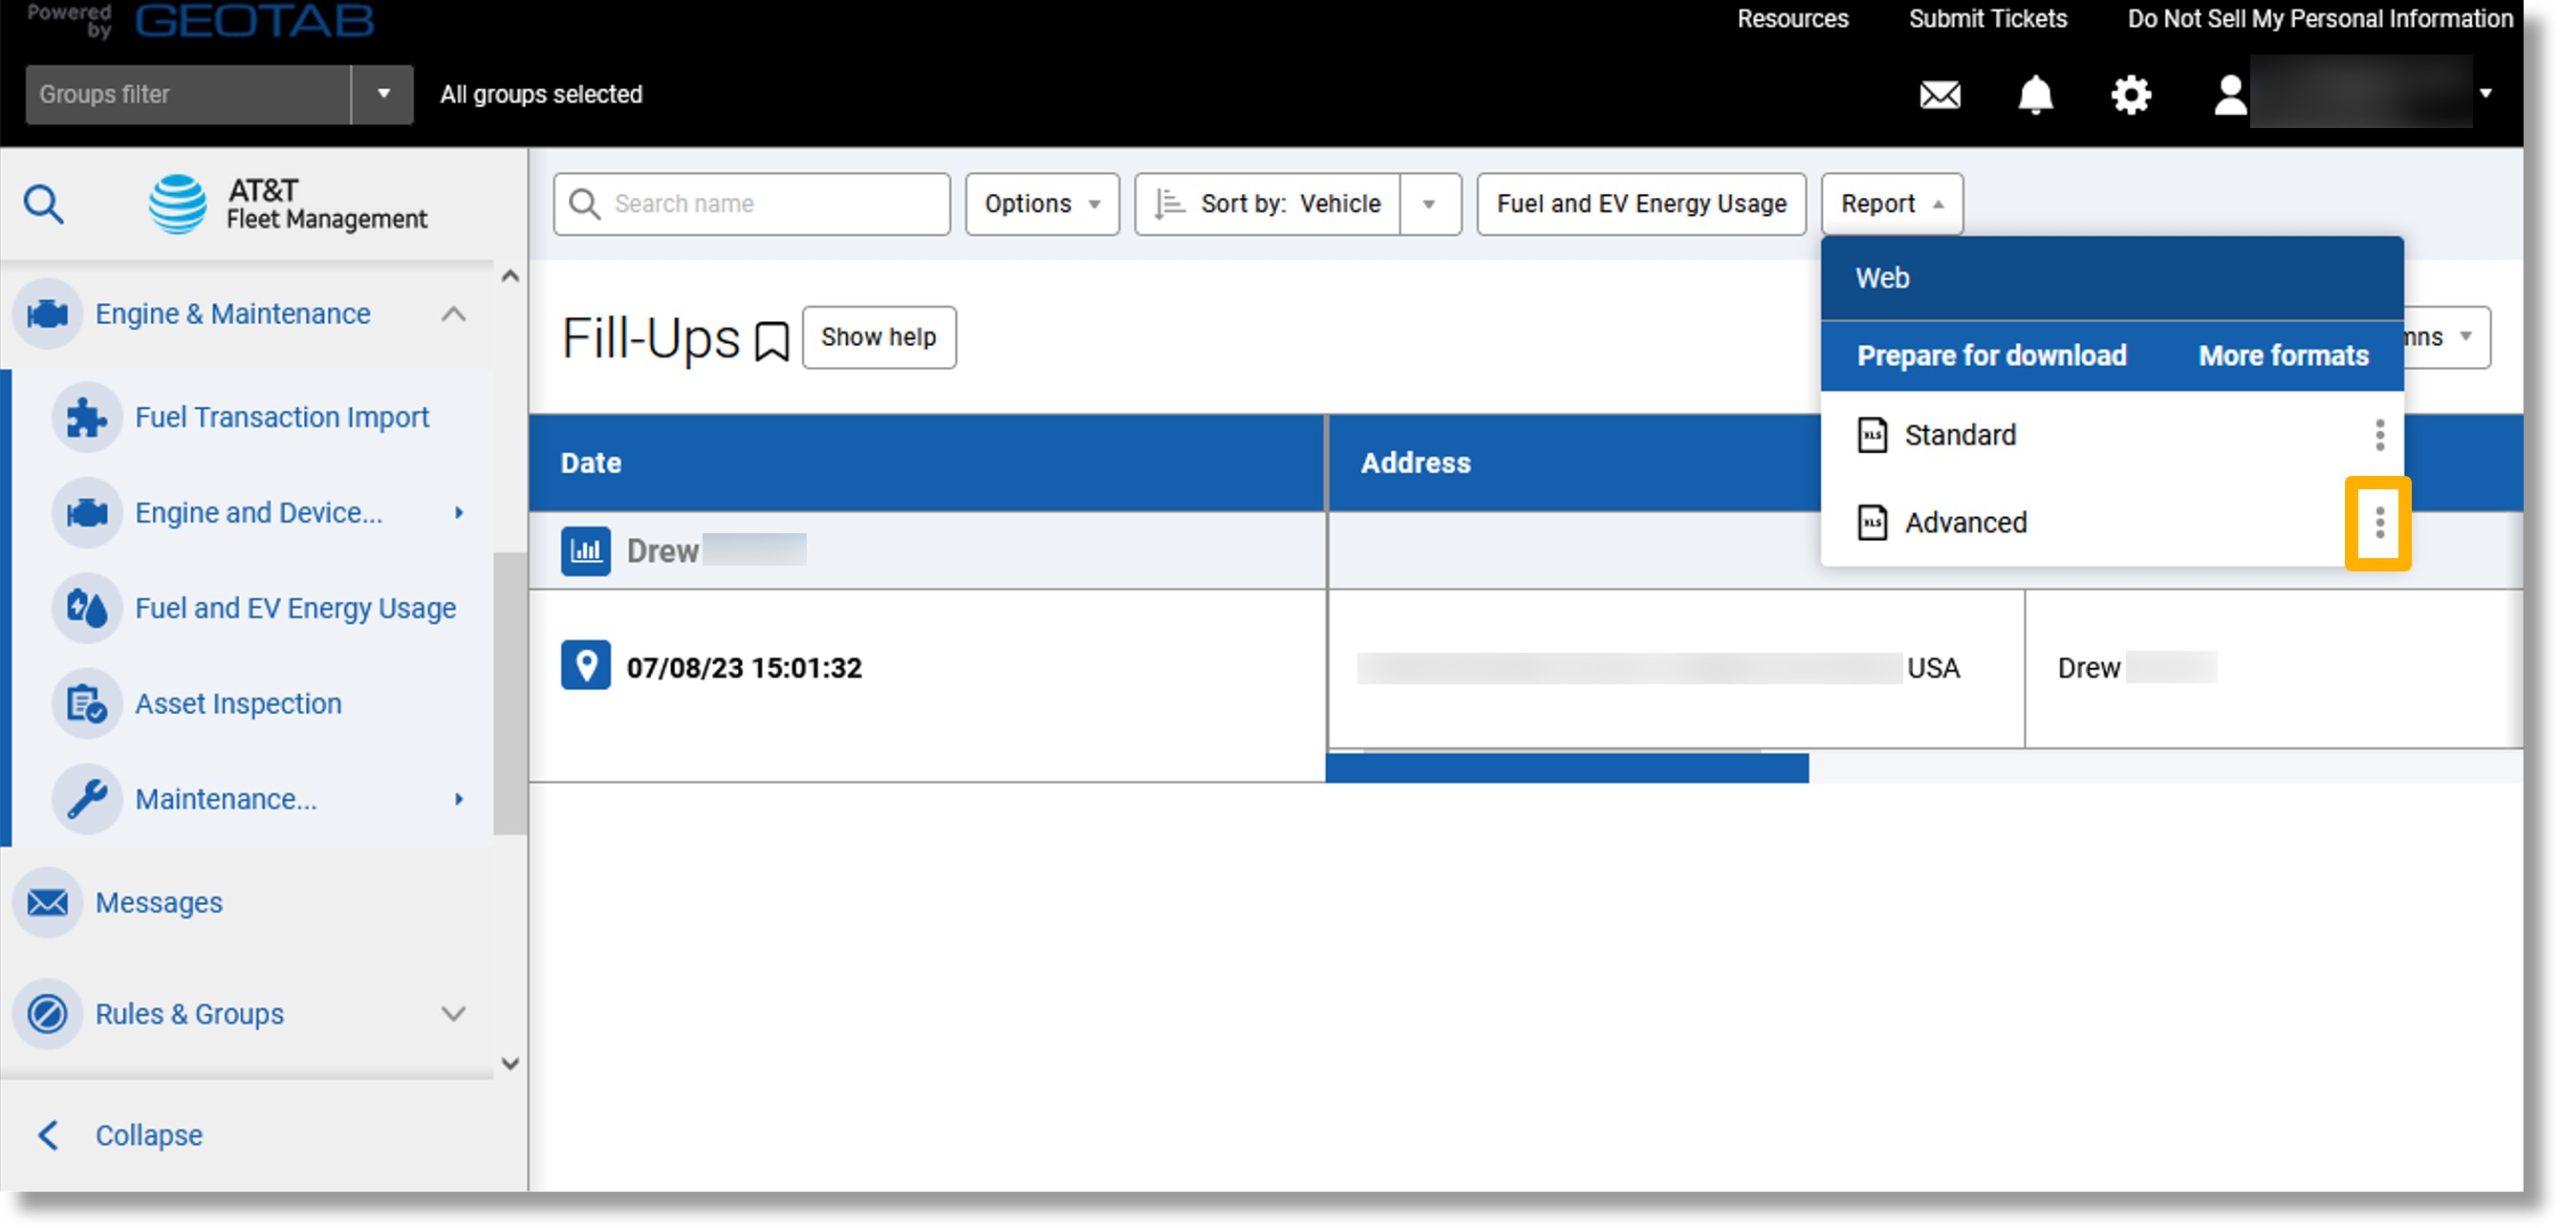
Task: Select Standard report download format
Action: tap(1959, 434)
